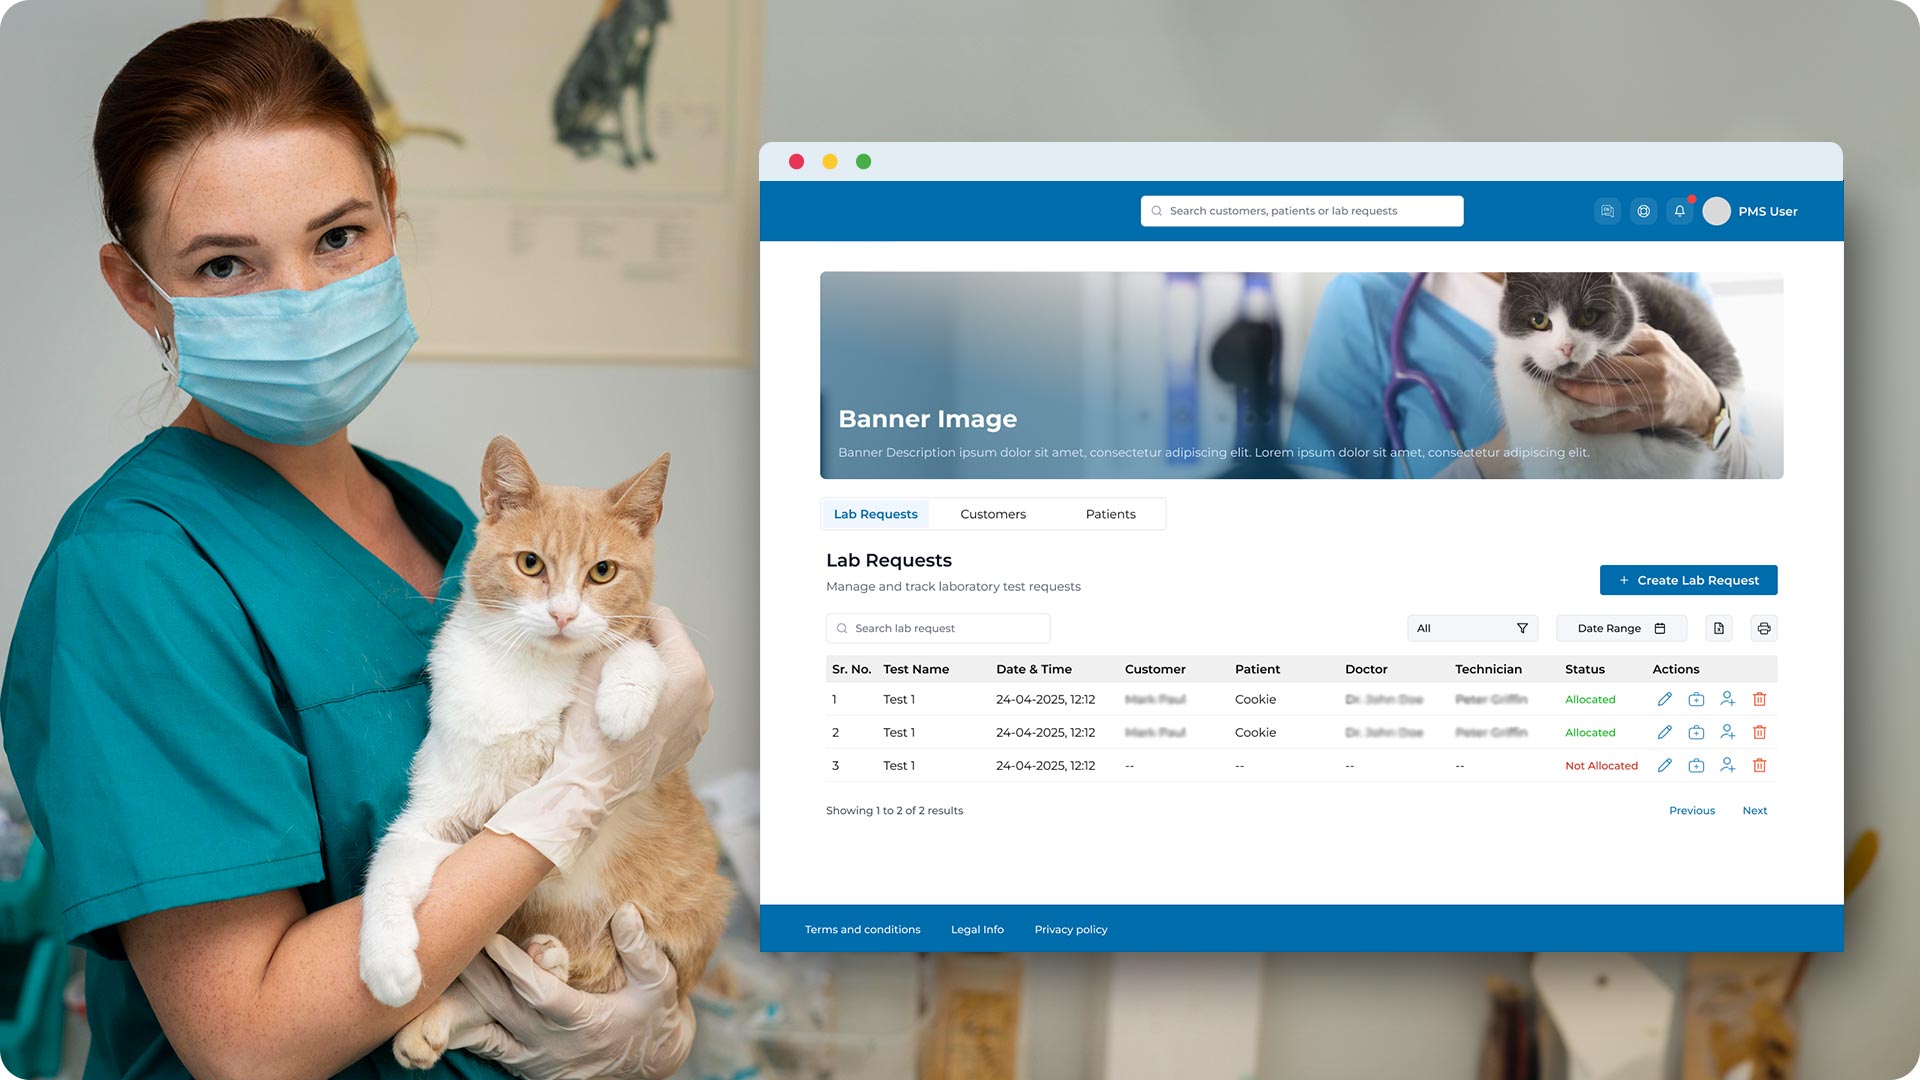The height and width of the screenshot is (1080, 1920).
Task: Export lab requests using the file icon
Action: pos(1719,628)
